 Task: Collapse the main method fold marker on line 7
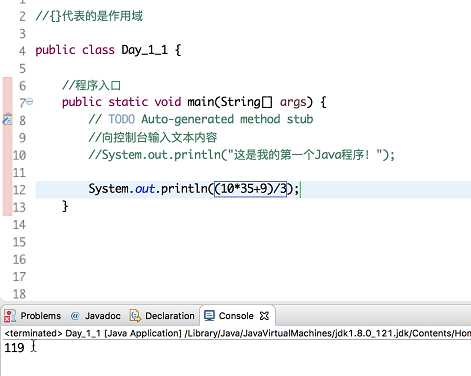click(30, 102)
